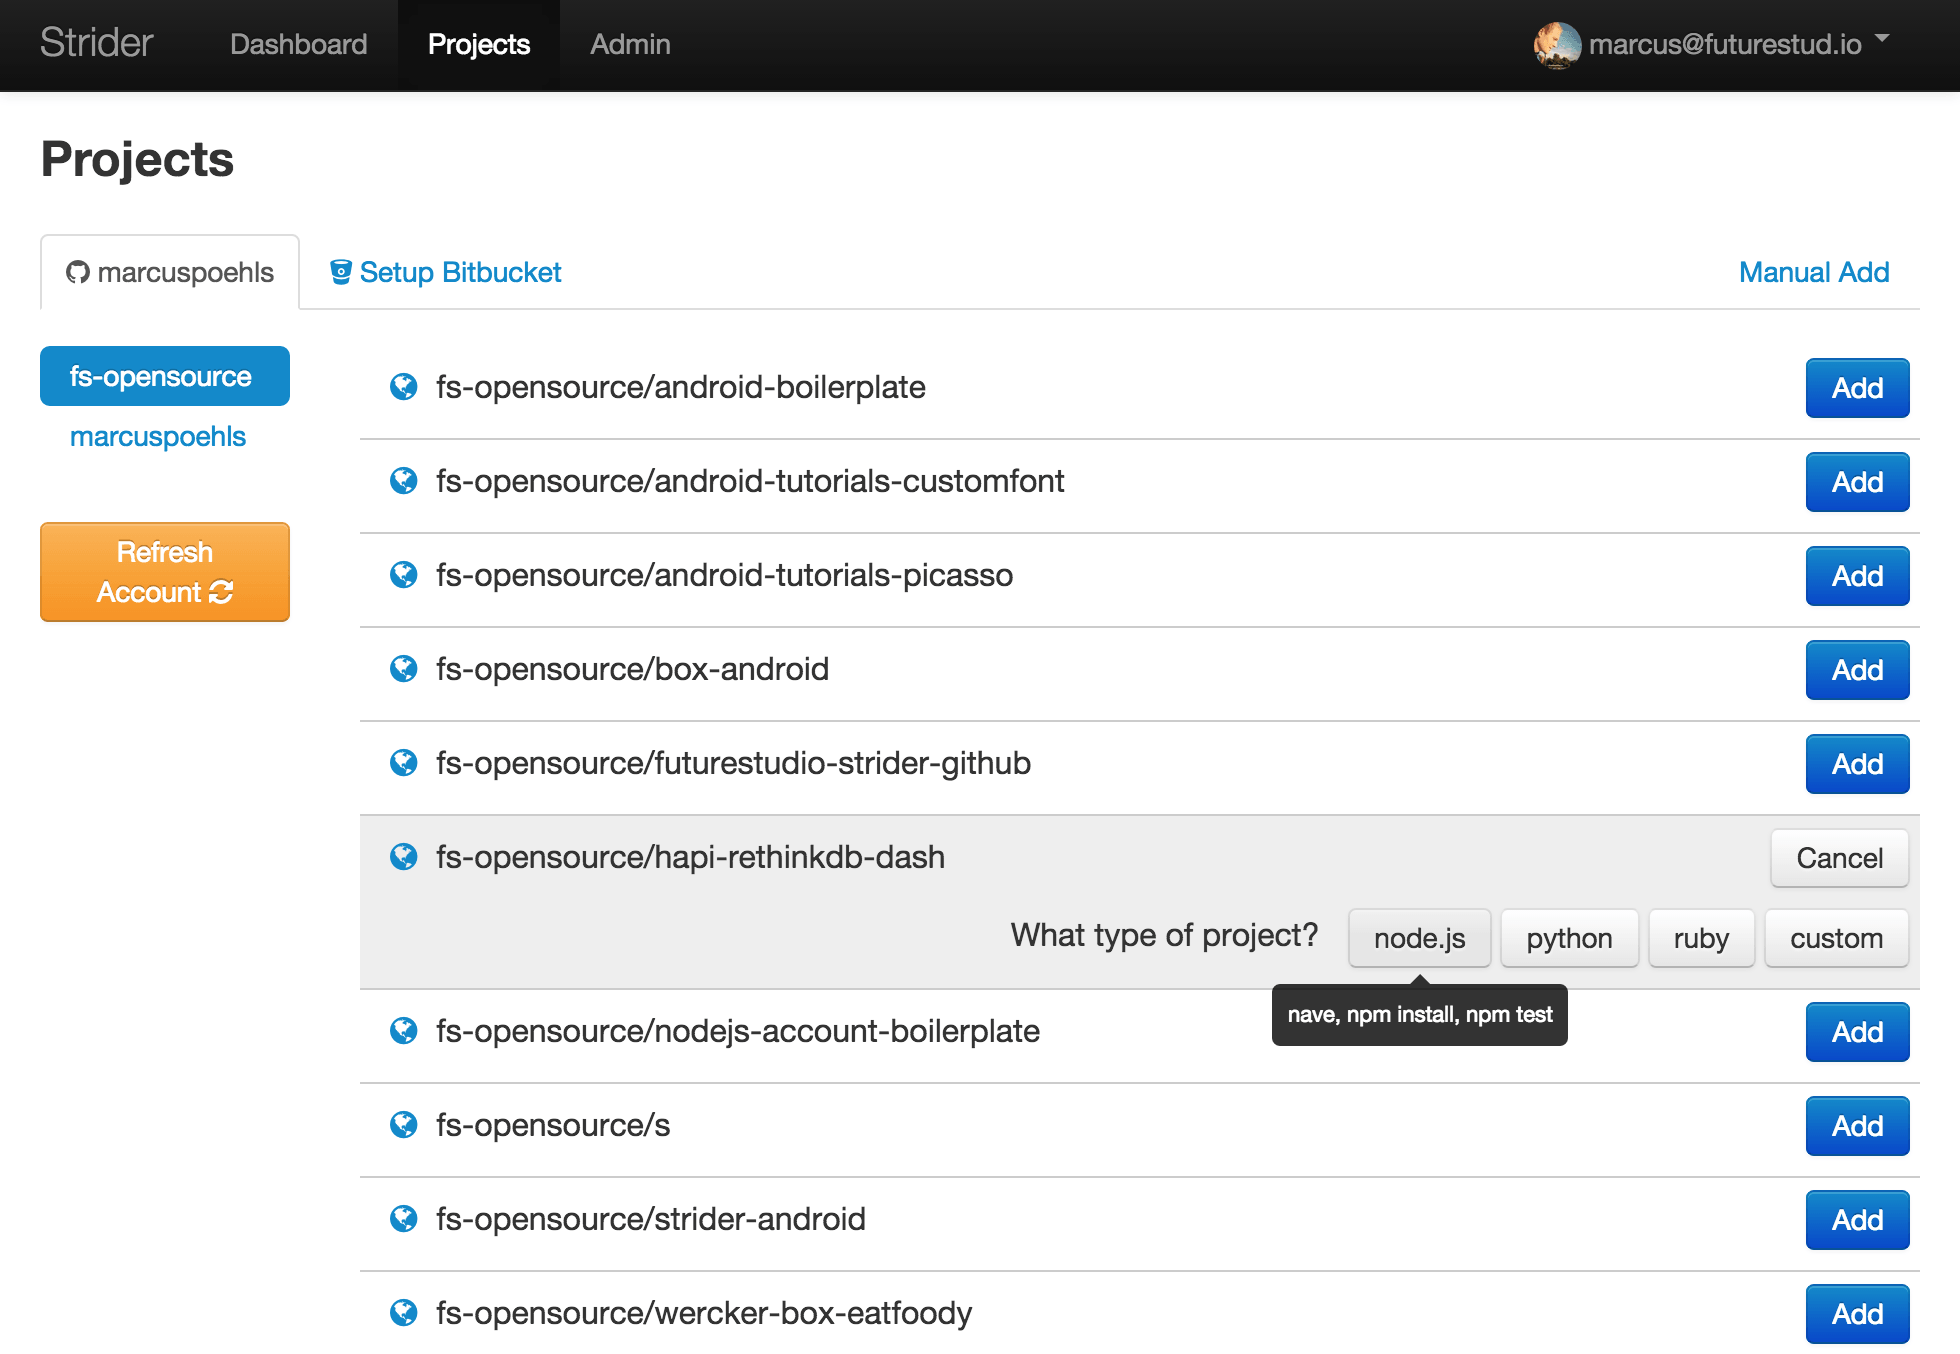
Task: Click the globe icon beside android-tutorials-picasso
Action: click(404, 575)
